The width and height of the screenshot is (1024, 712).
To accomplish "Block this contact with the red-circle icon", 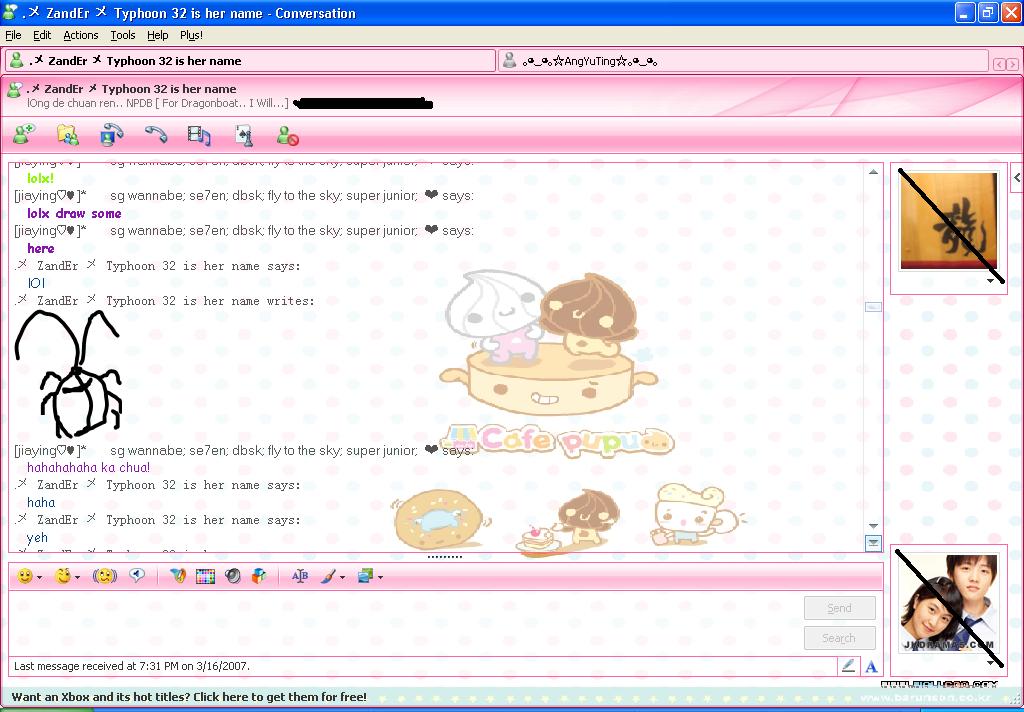I will pyautogui.click(x=287, y=135).
